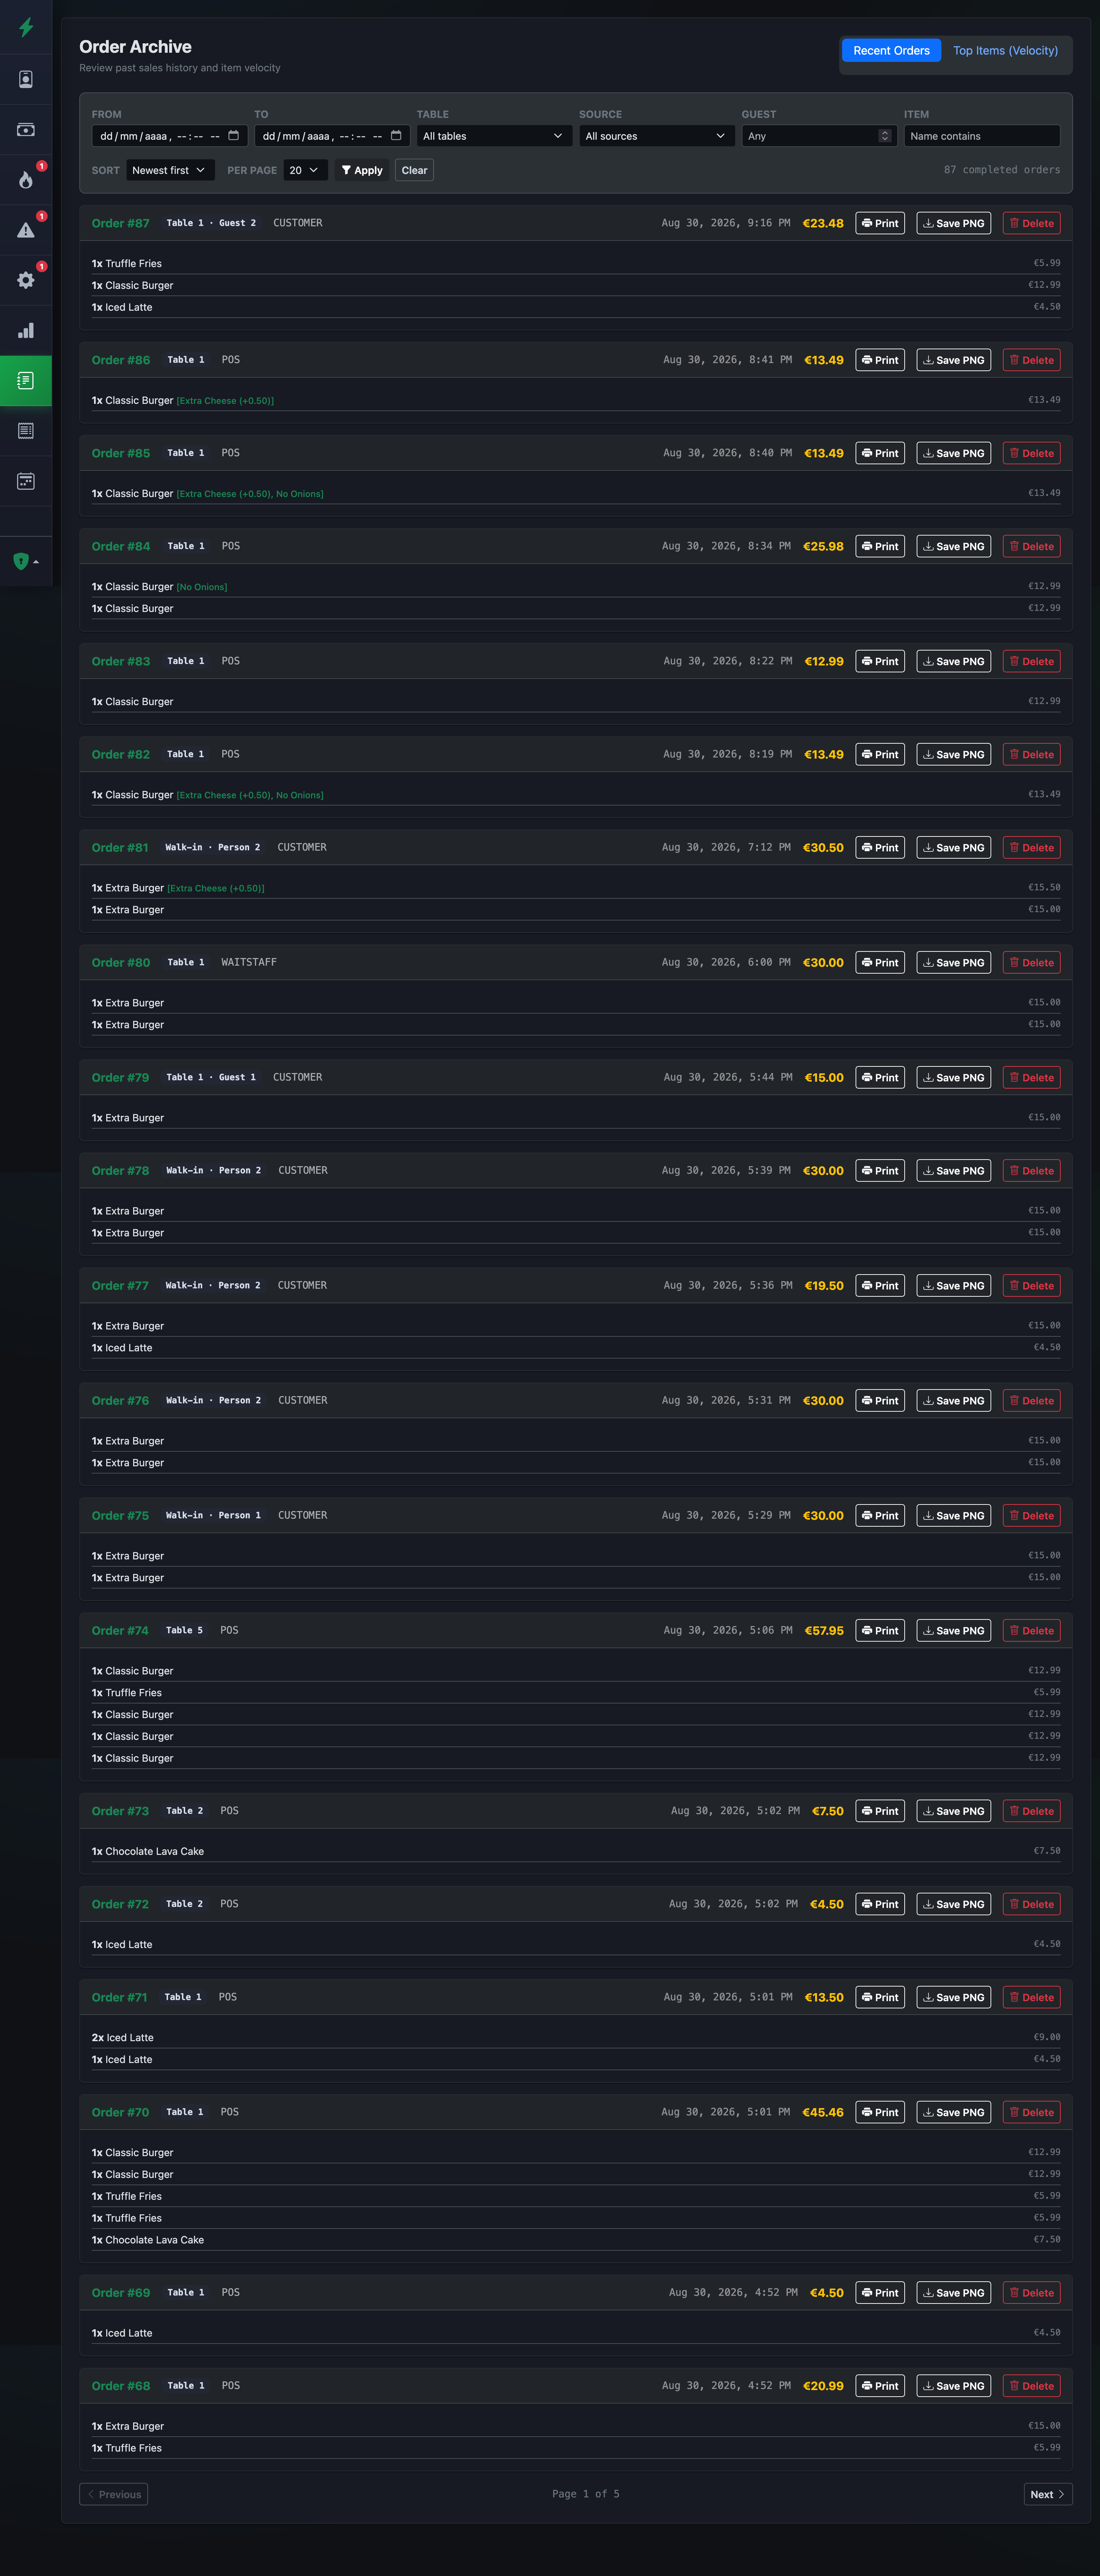
Task: Open the TO date calendar picker icon
Action: pyautogui.click(x=396, y=135)
